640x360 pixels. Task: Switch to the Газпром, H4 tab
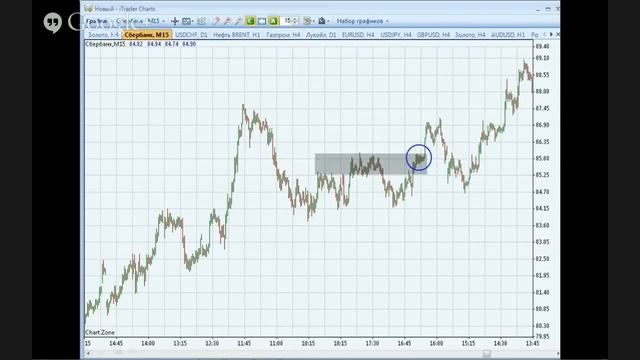click(283, 35)
